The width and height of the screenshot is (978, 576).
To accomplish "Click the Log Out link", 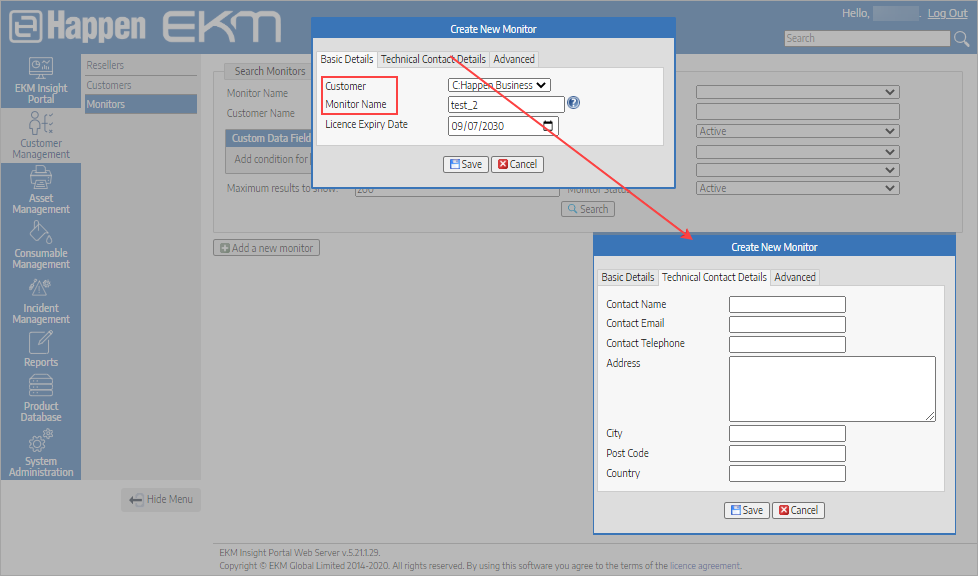I will pos(947,13).
